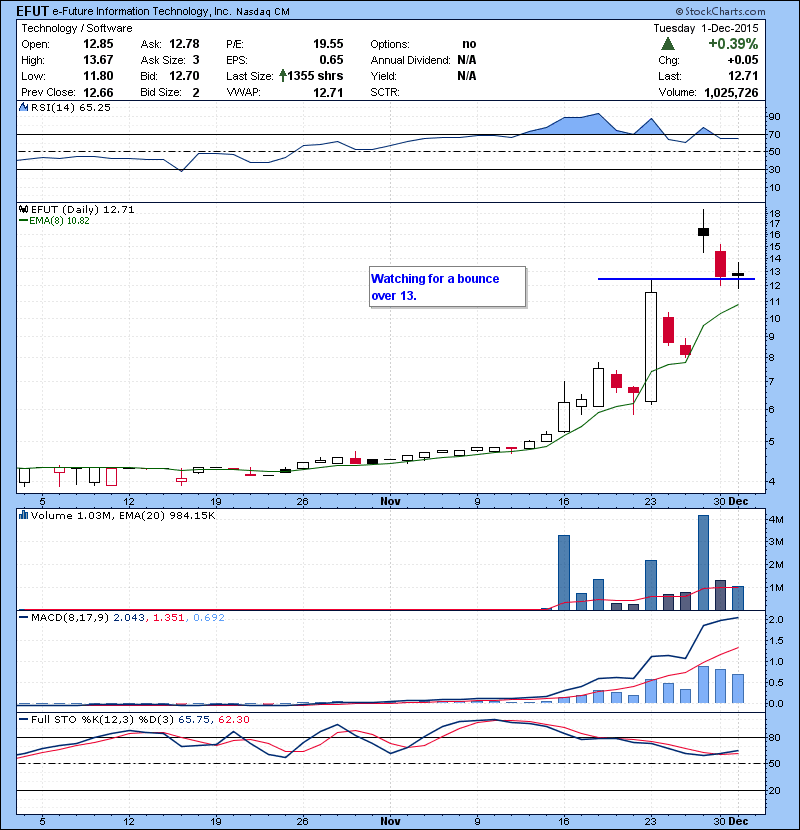Click the 'SCTR:' label
Screen dimensions: 800x830
pos(385,92)
